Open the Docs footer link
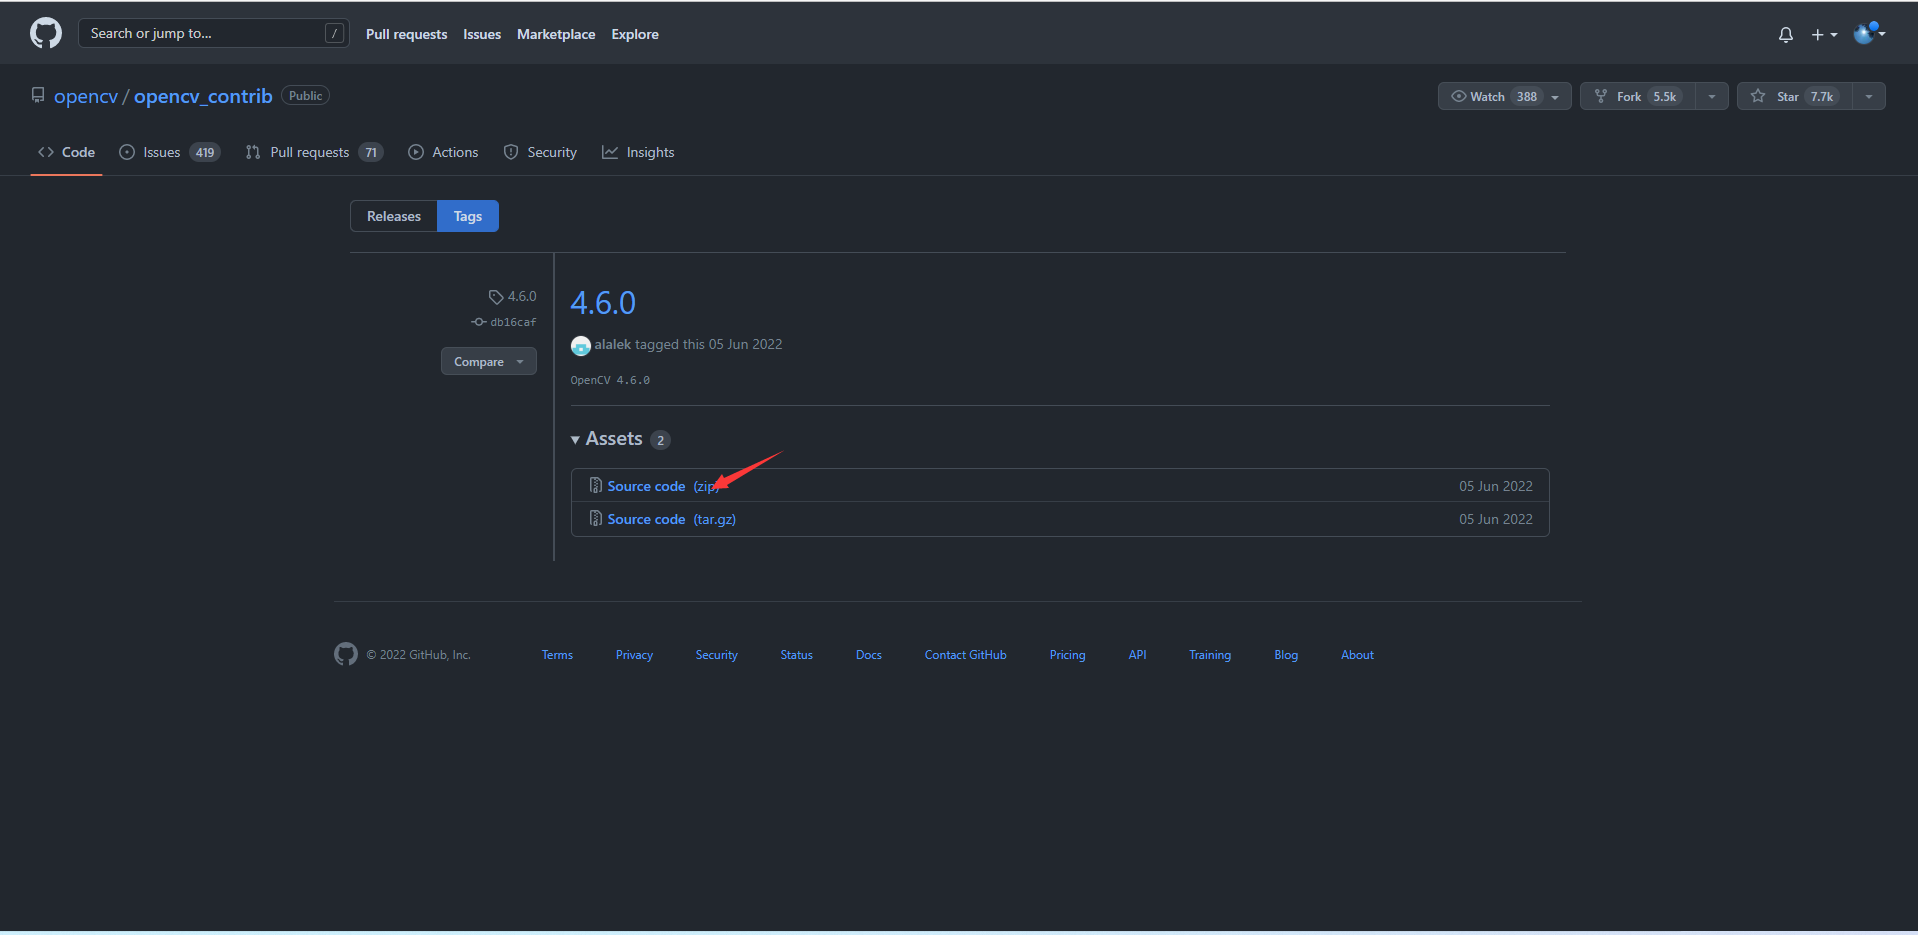Viewport: 1918px width, 935px height. [869, 655]
